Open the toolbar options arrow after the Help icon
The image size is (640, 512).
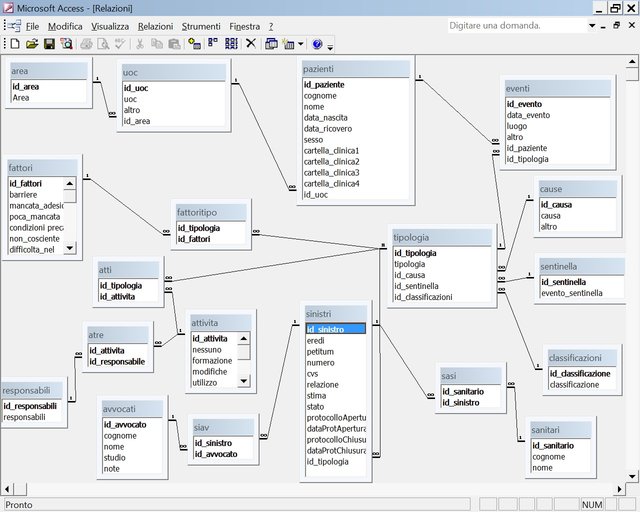[330, 47]
